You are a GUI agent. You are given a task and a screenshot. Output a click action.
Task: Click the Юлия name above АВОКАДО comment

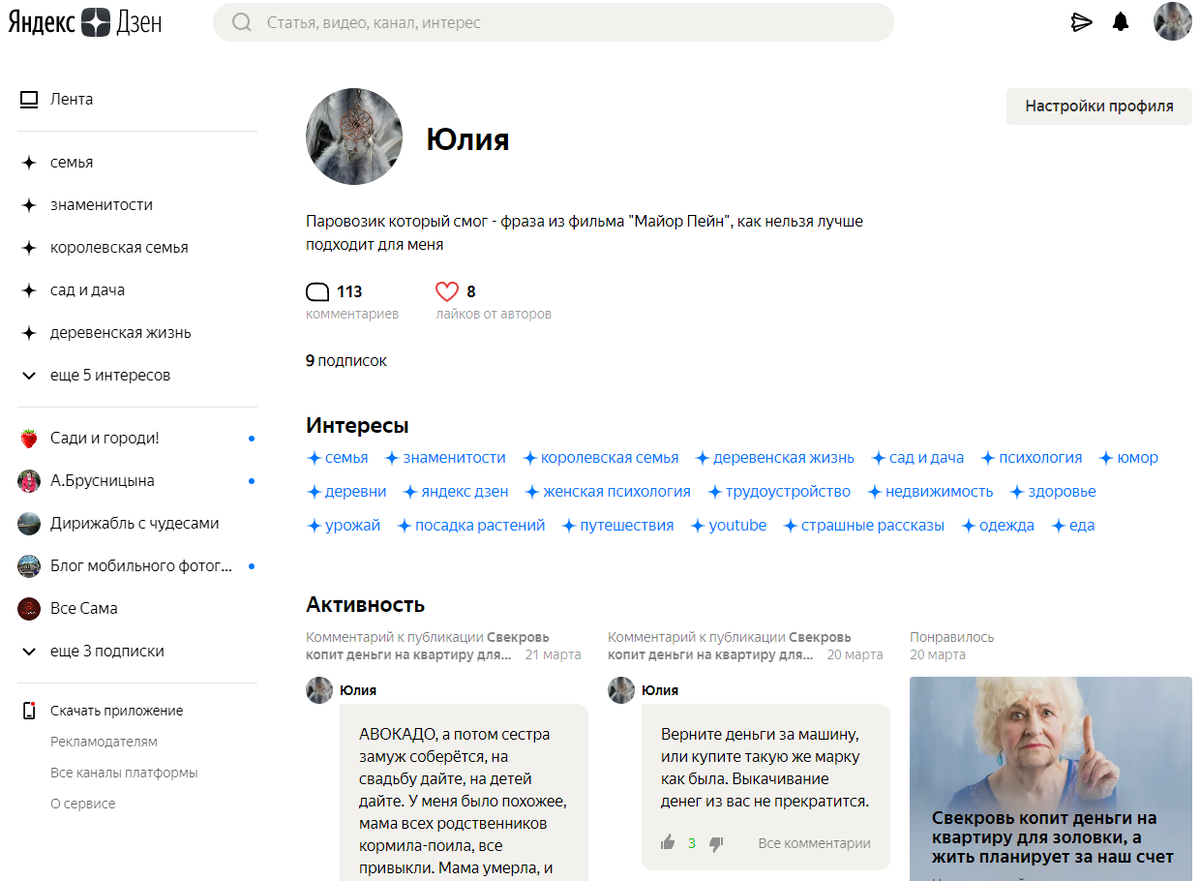tap(358, 690)
